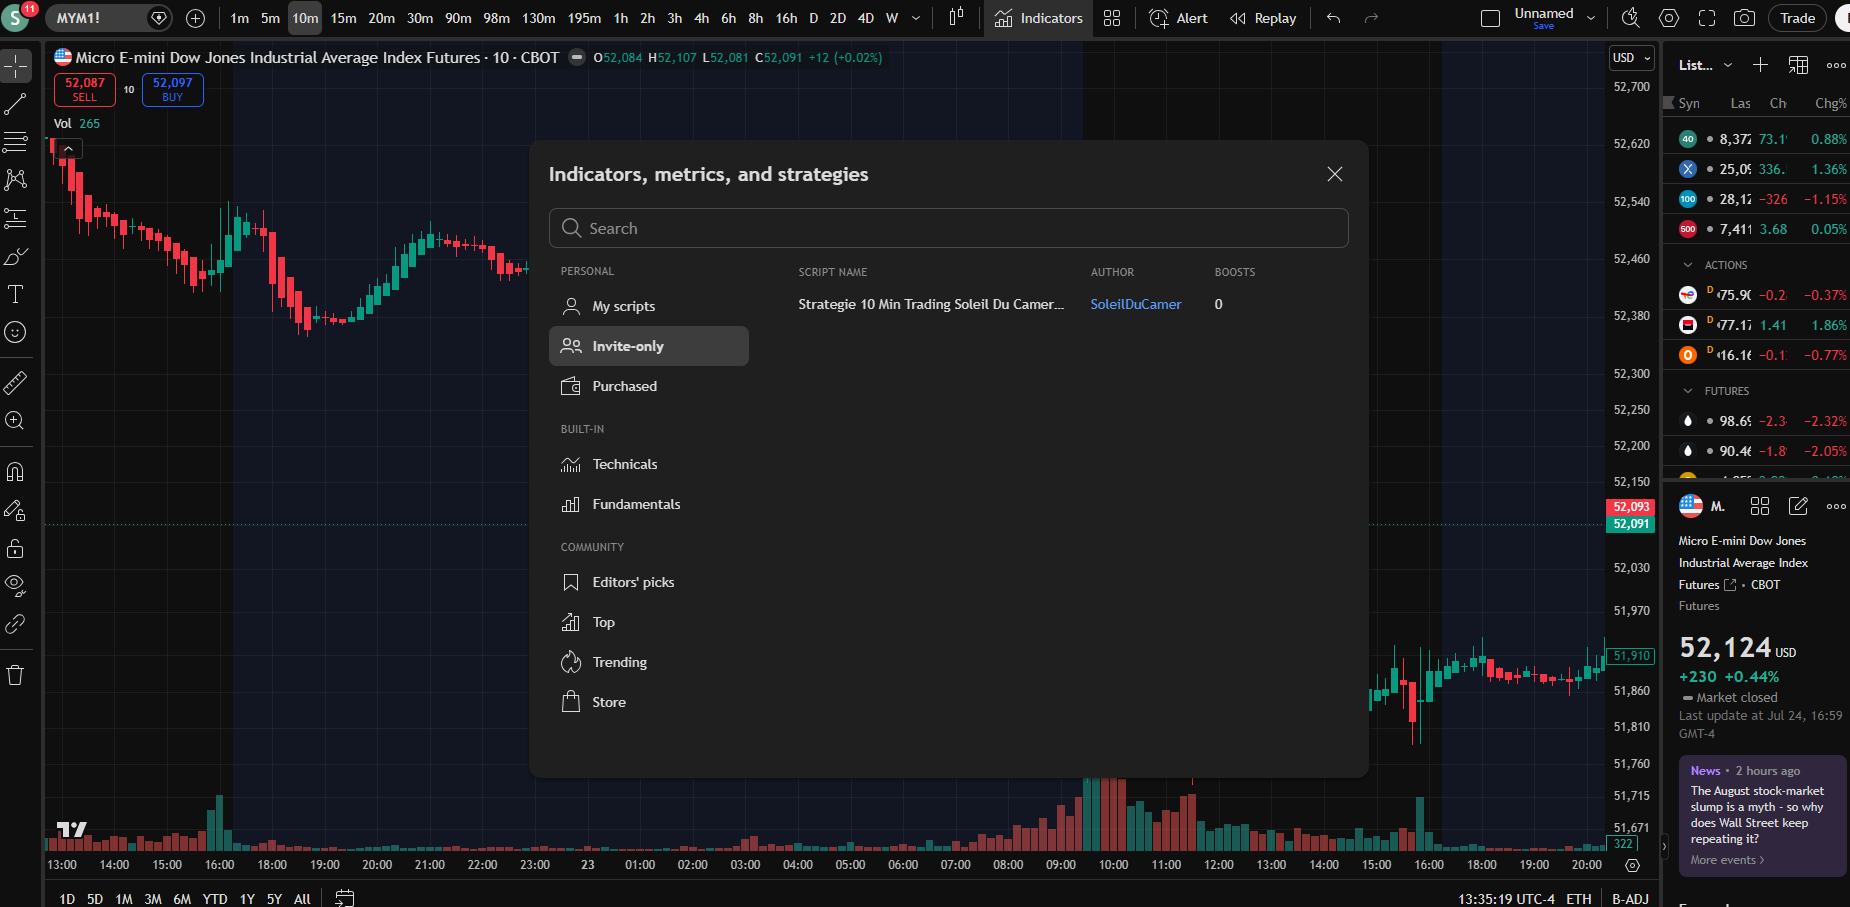Toggle lock all drawing tools
This screenshot has height=907, width=1850.
16,548
